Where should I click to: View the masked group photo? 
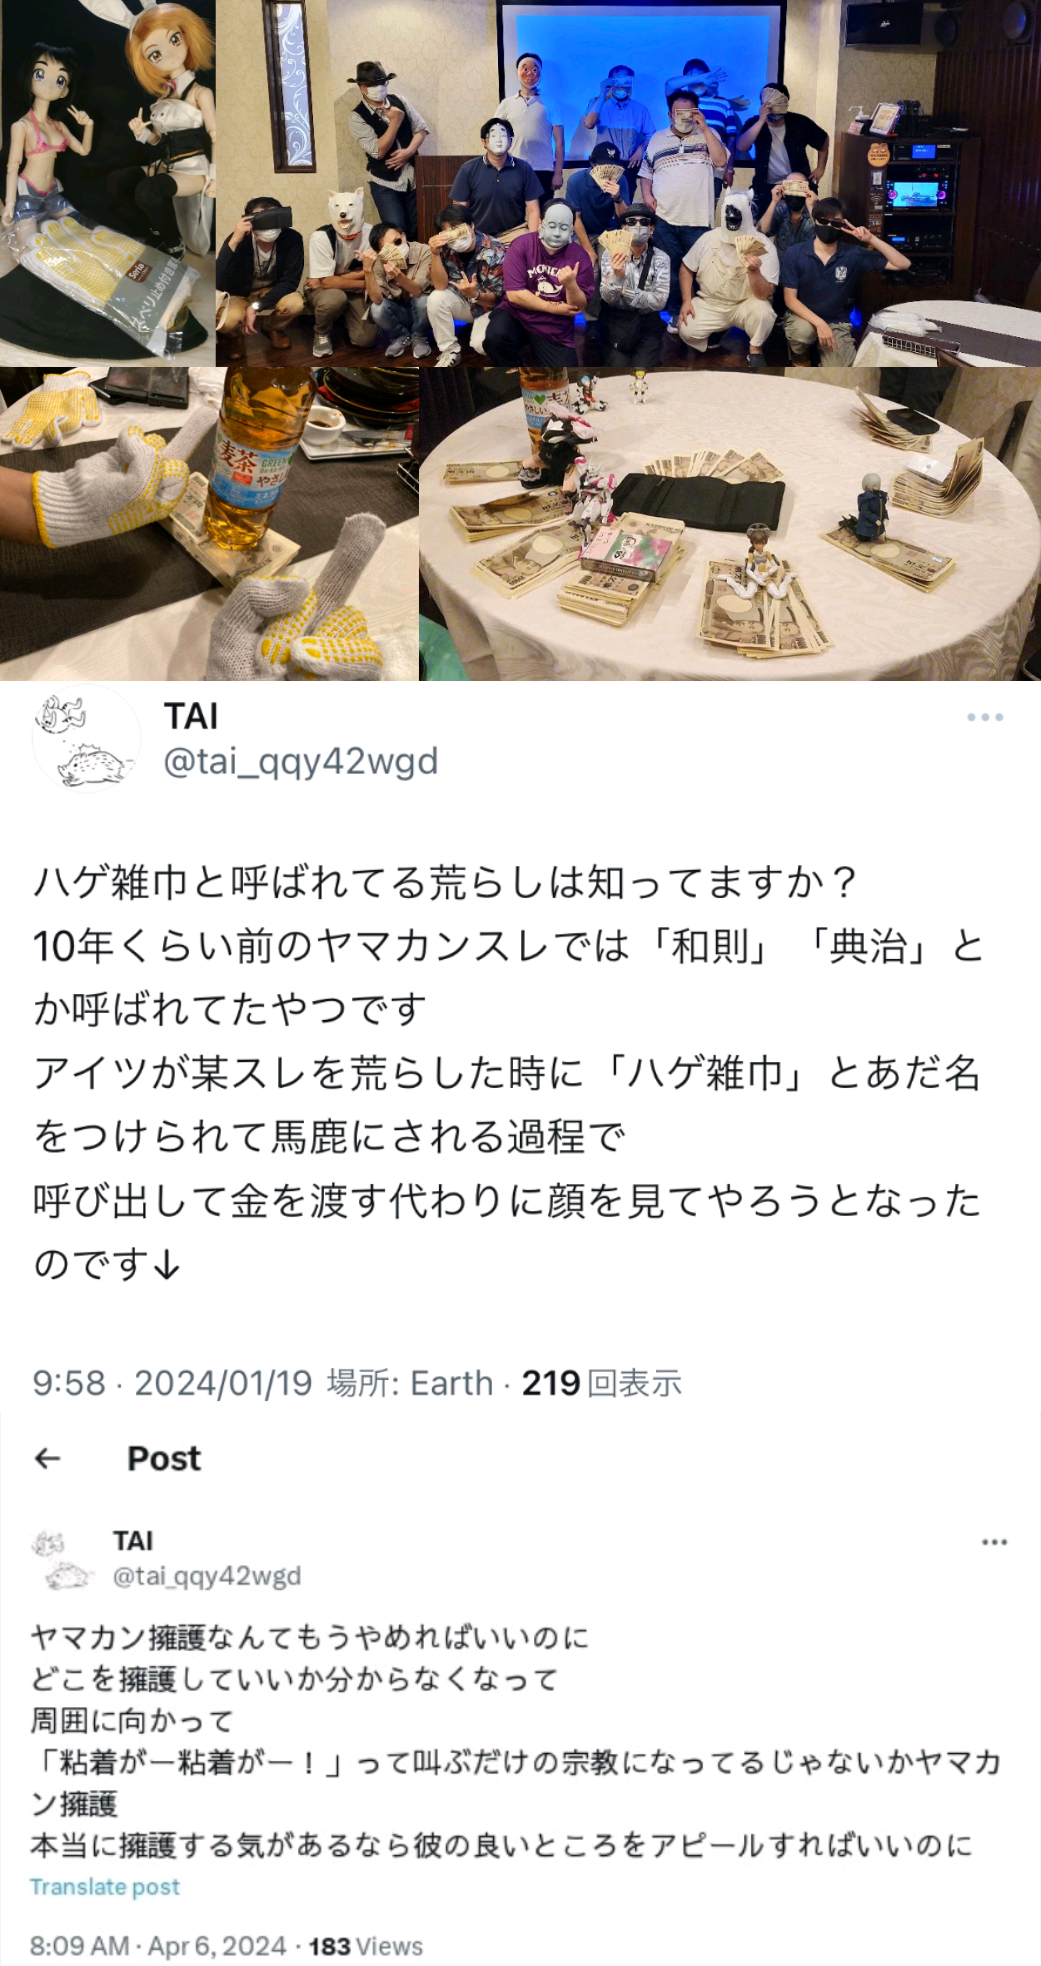click(x=628, y=182)
